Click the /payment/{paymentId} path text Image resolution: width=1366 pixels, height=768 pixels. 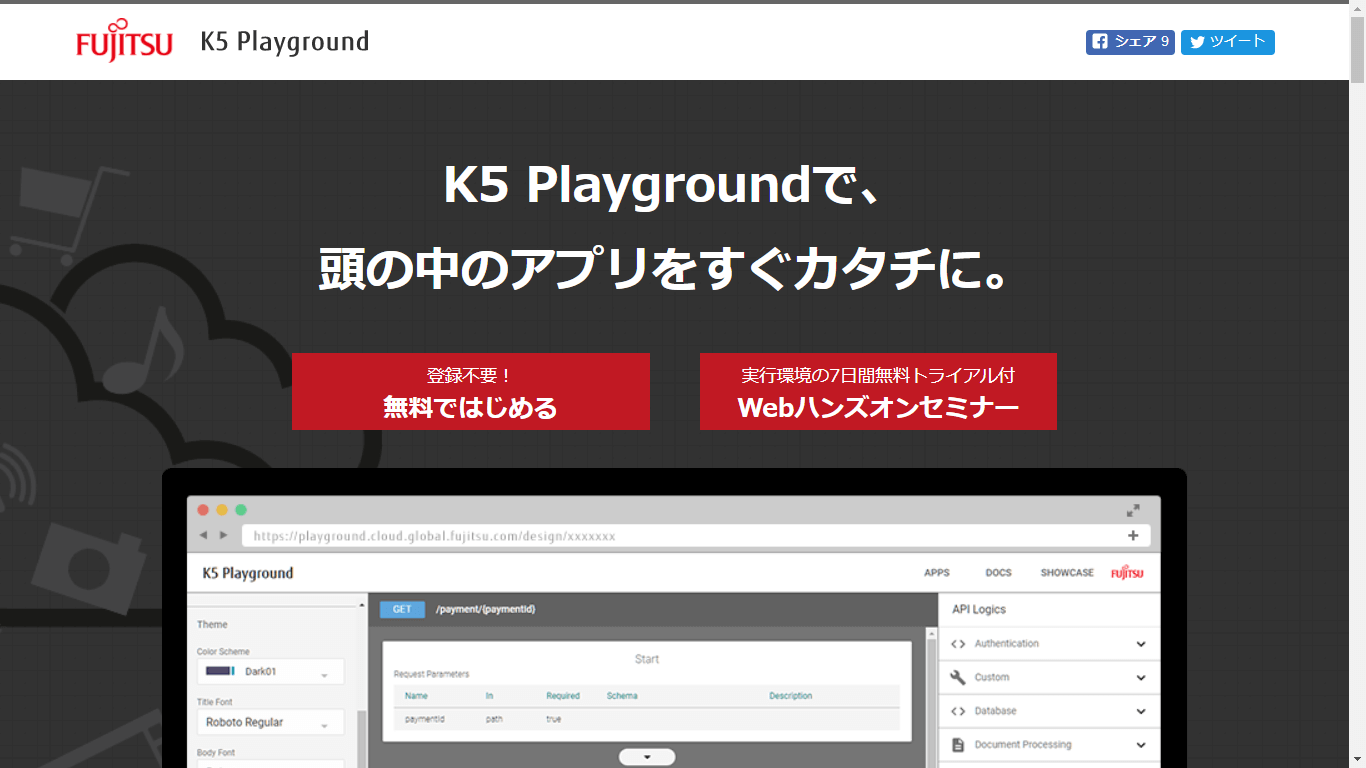click(x=485, y=609)
